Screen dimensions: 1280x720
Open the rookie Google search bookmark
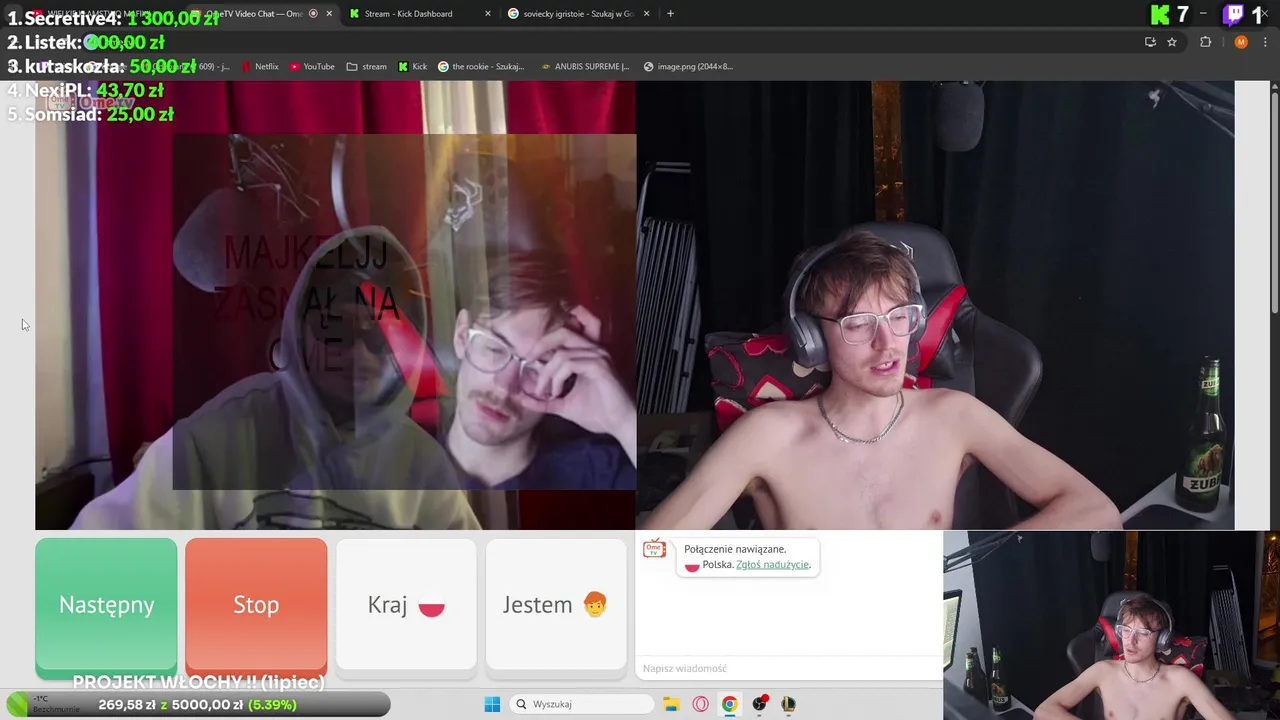pyautogui.click(x=481, y=67)
